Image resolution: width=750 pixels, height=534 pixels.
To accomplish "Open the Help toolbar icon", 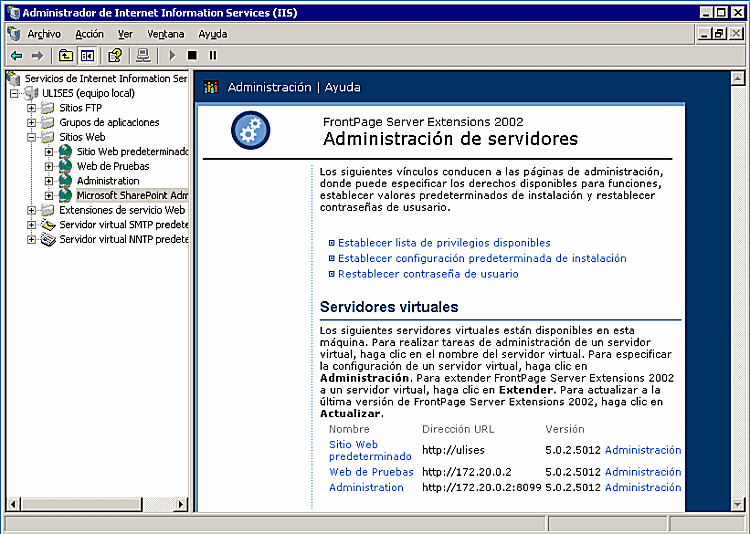I will tap(115, 56).
